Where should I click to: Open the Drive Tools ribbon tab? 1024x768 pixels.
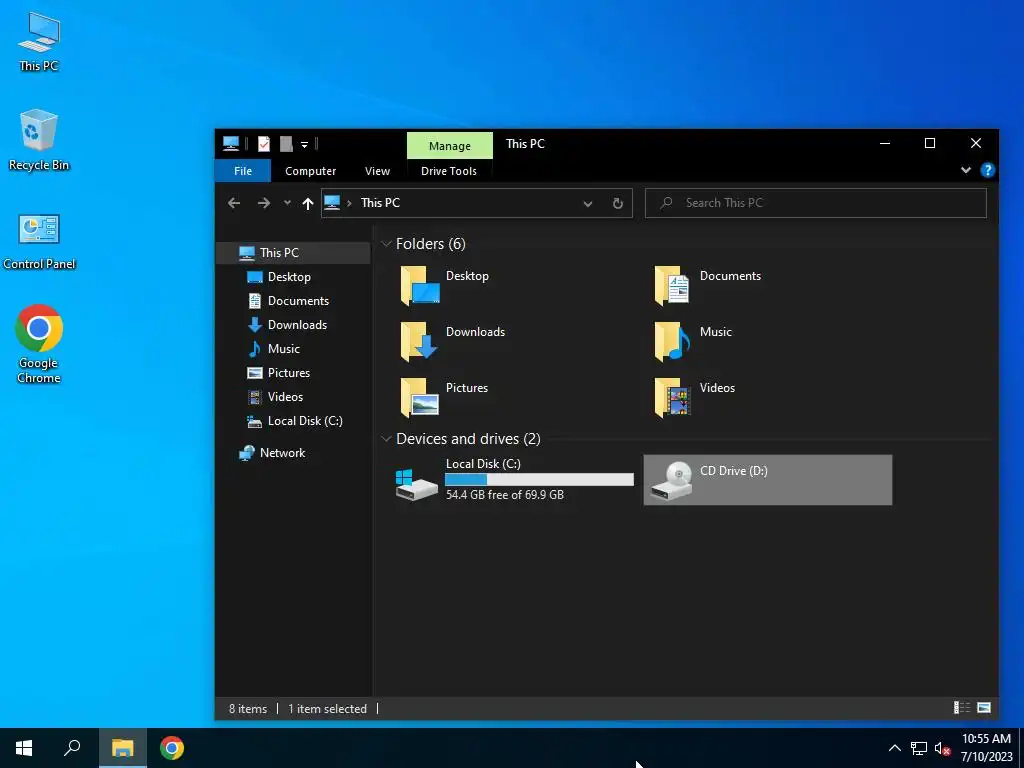coord(449,171)
